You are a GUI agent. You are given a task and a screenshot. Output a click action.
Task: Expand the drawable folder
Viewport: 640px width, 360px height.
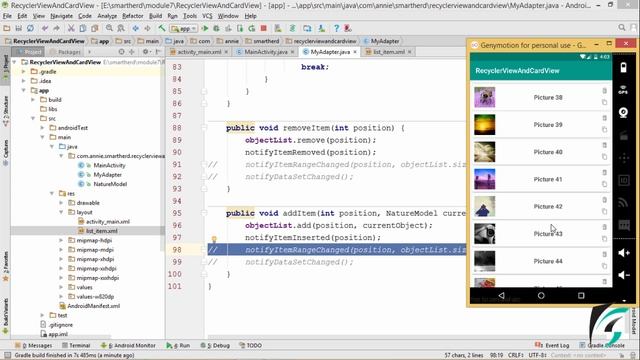pos(61,203)
